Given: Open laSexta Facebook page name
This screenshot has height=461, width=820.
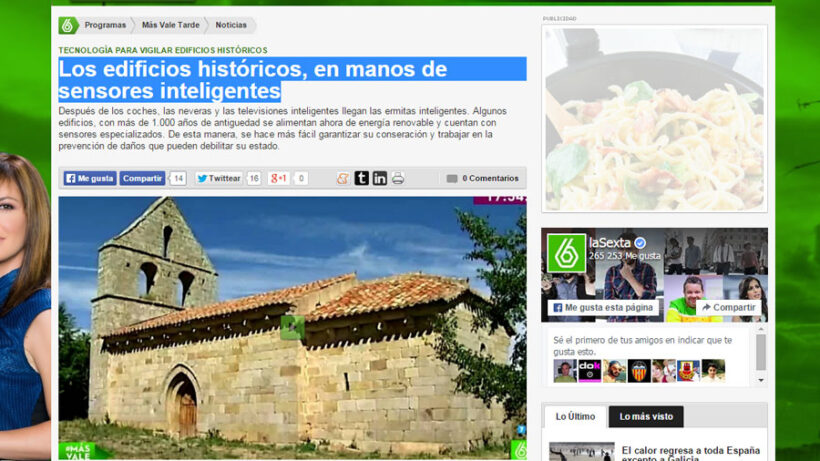Looking at the screenshot, I should tap(610, 243).
